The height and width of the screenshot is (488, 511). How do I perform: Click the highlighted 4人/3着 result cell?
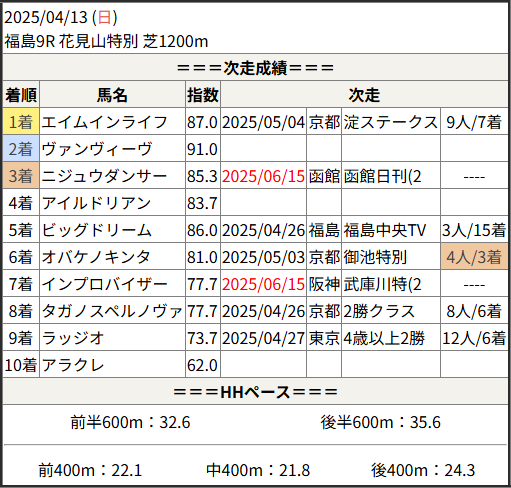pyautogui.click(x=474, y=257)
